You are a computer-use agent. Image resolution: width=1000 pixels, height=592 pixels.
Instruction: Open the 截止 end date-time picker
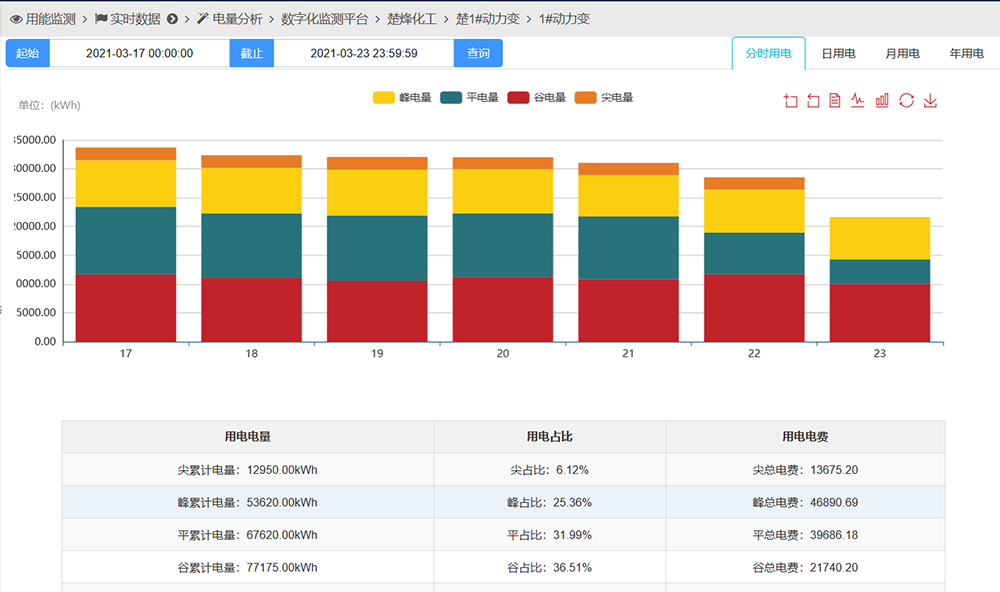[x=364, y=53]
